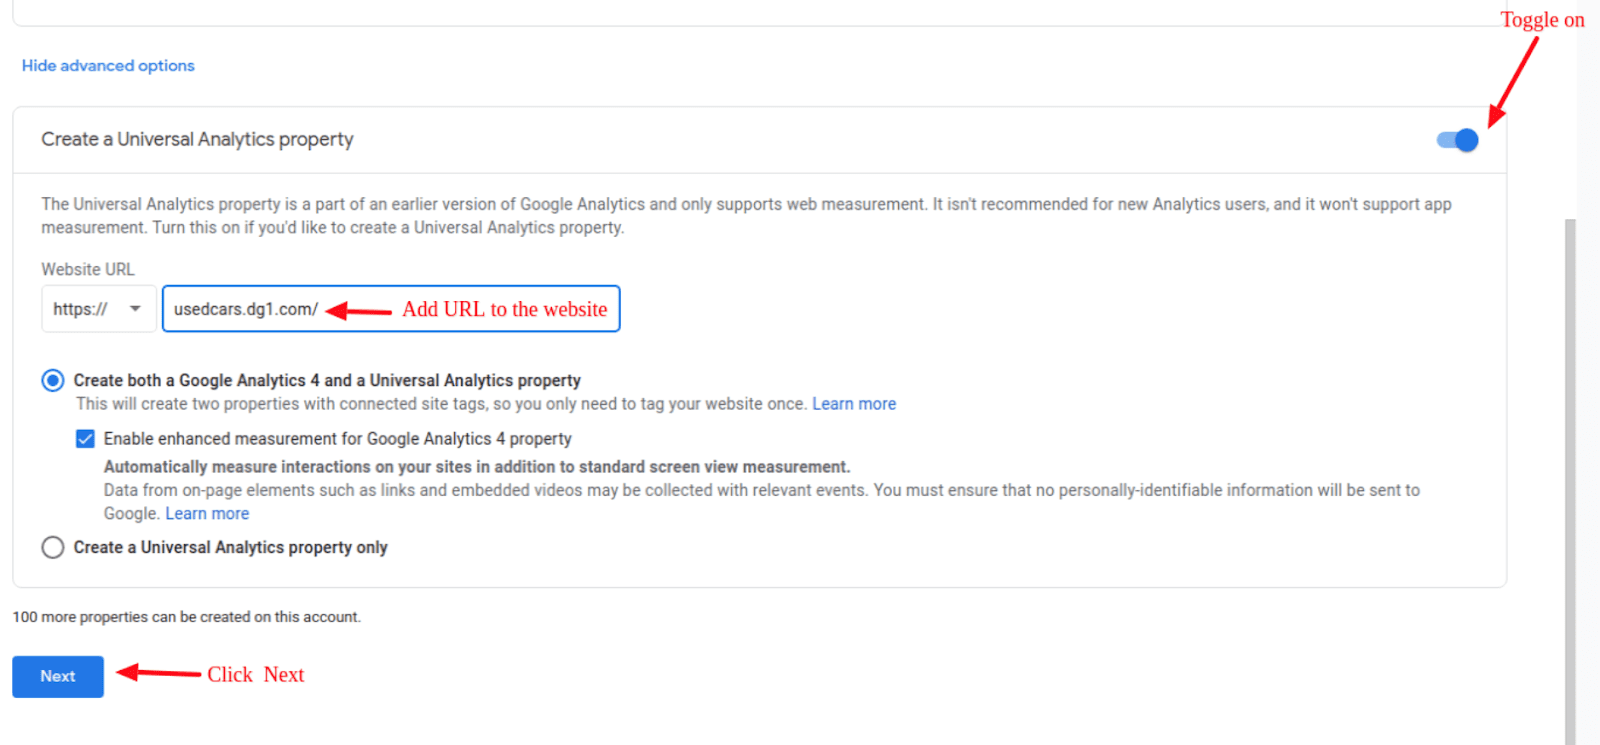Viewport: 1600px width, 745px height.
Task: Select Create a Universal Analytics property only
Action: point(53,547)
